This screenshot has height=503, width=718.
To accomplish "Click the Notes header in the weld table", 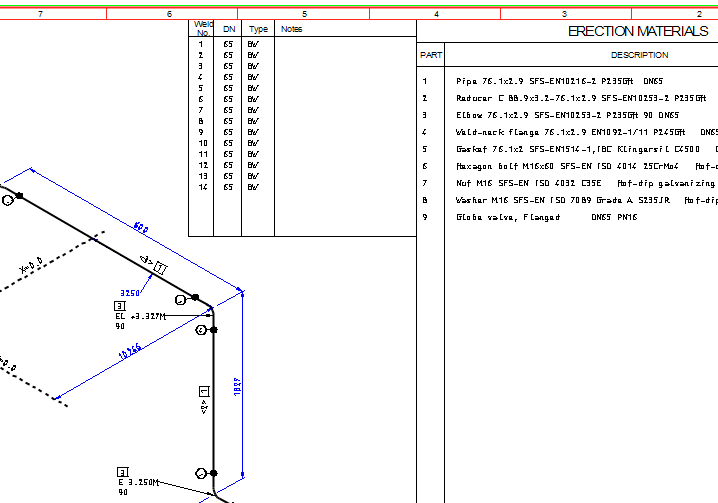I will tap(292, 29).
